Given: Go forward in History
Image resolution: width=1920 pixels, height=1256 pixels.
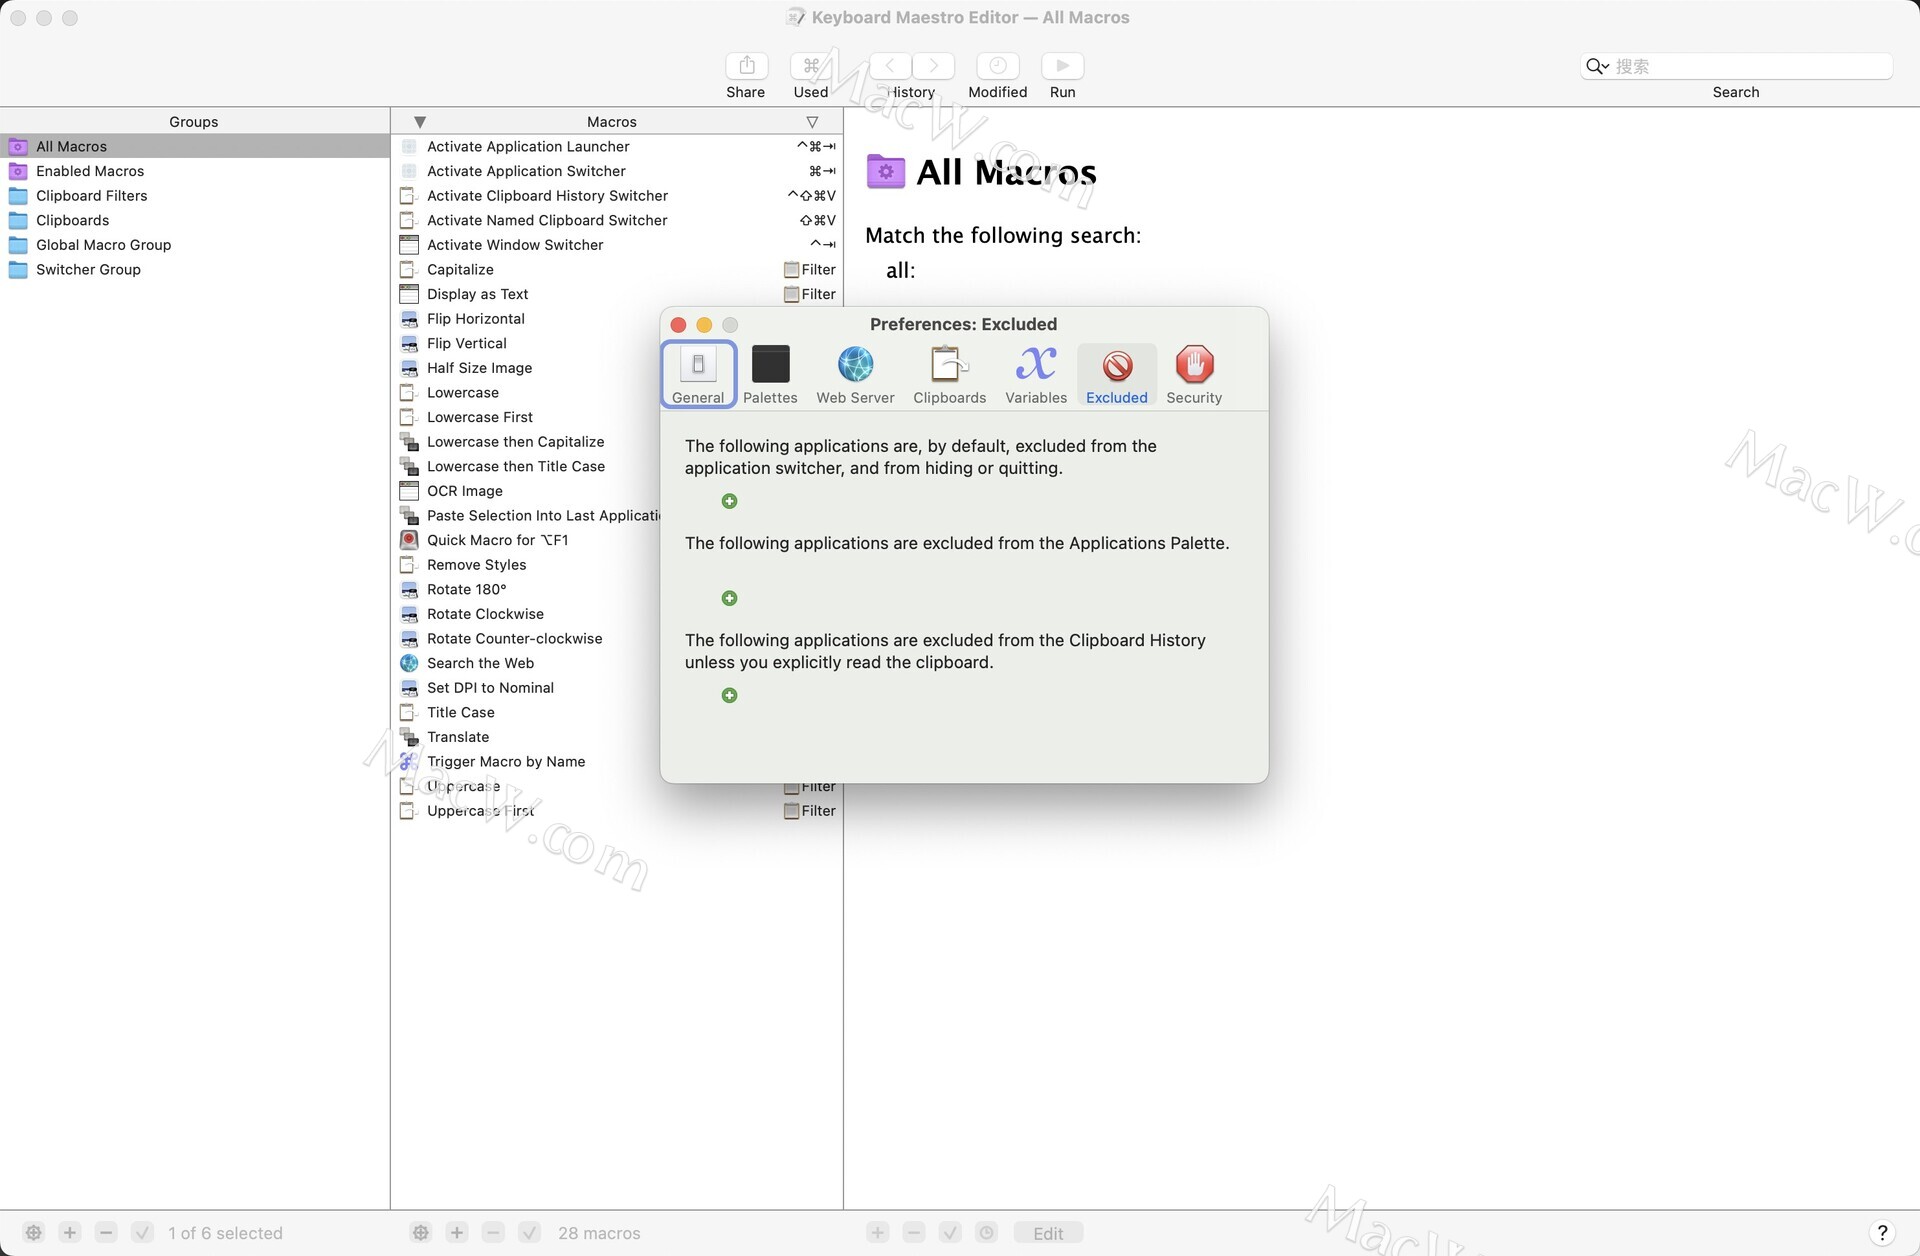Looking at the screenshot, I should (x=933, y=66).
